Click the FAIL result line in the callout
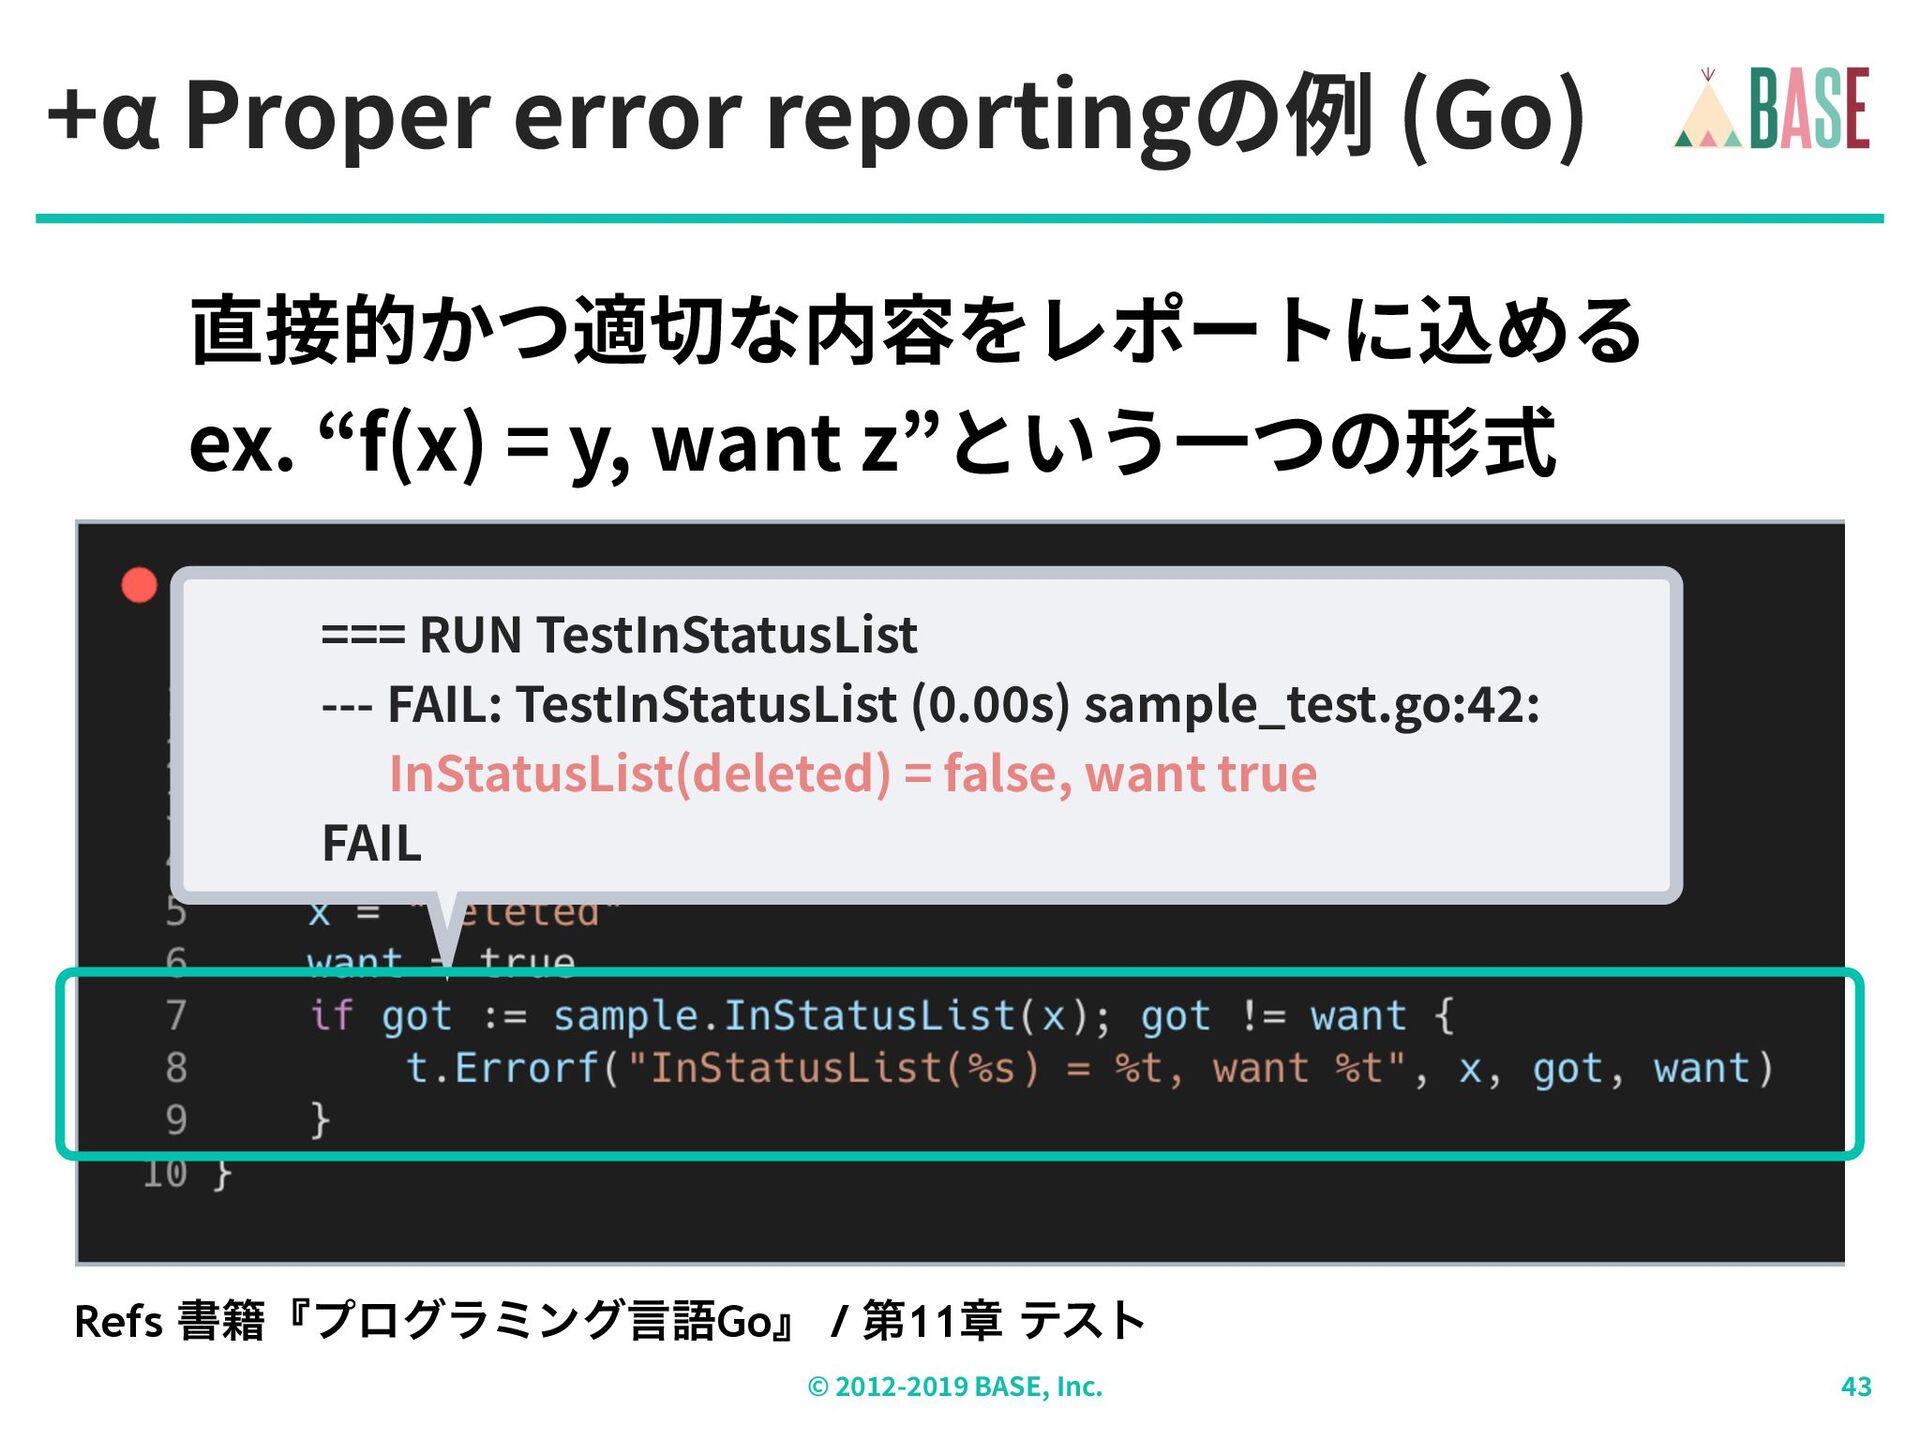Viewport: 1920px width, 1440px height. [x=371, y=843]
